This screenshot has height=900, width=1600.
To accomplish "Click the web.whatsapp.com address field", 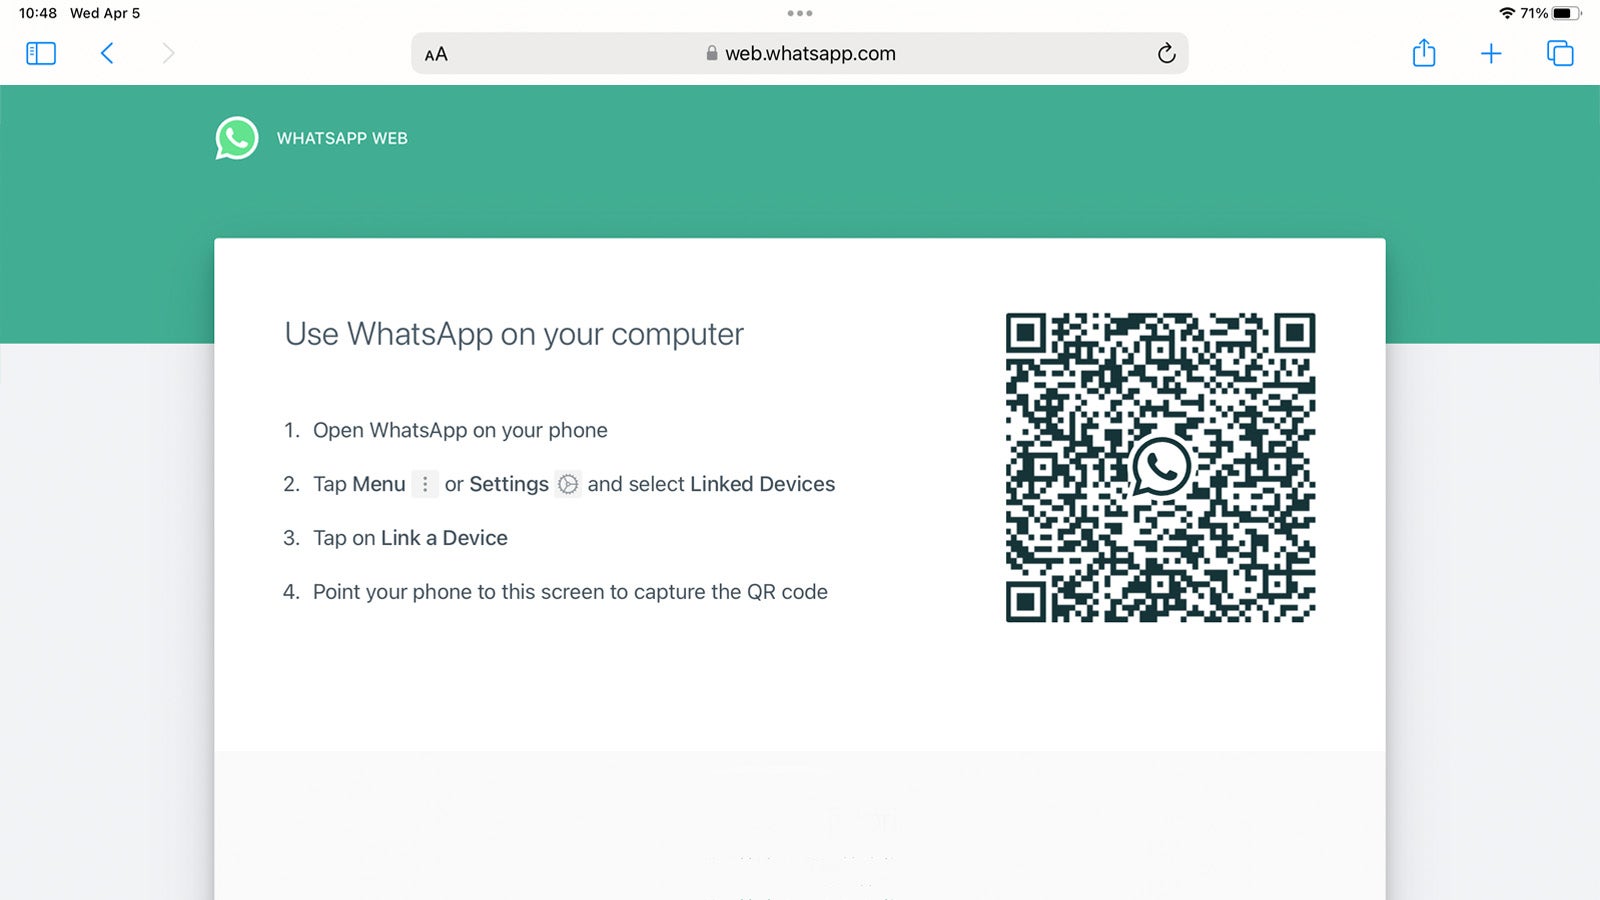I will click(x=800, y=53).
